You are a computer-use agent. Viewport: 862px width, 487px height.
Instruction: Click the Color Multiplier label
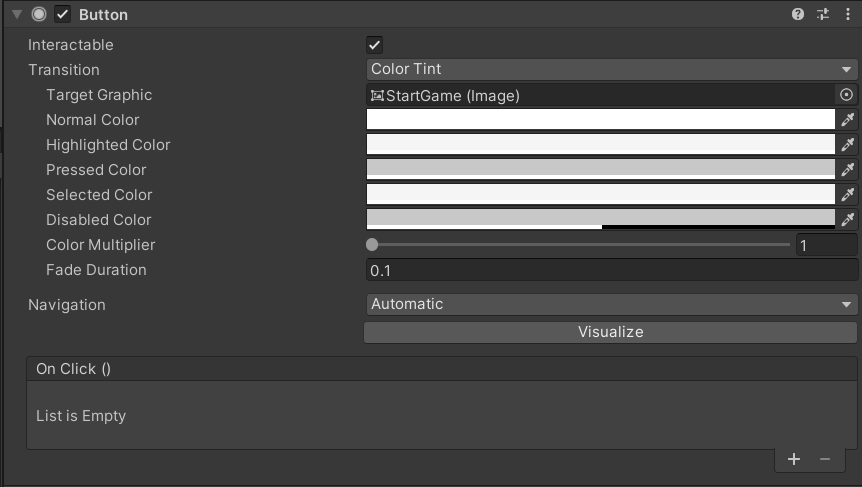coord(101,245)
